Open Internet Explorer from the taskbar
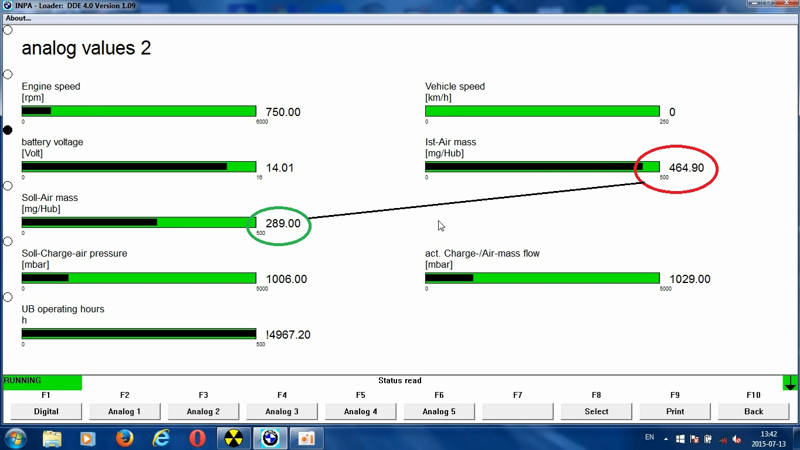 pyautogui.click(x=161, y=438)
